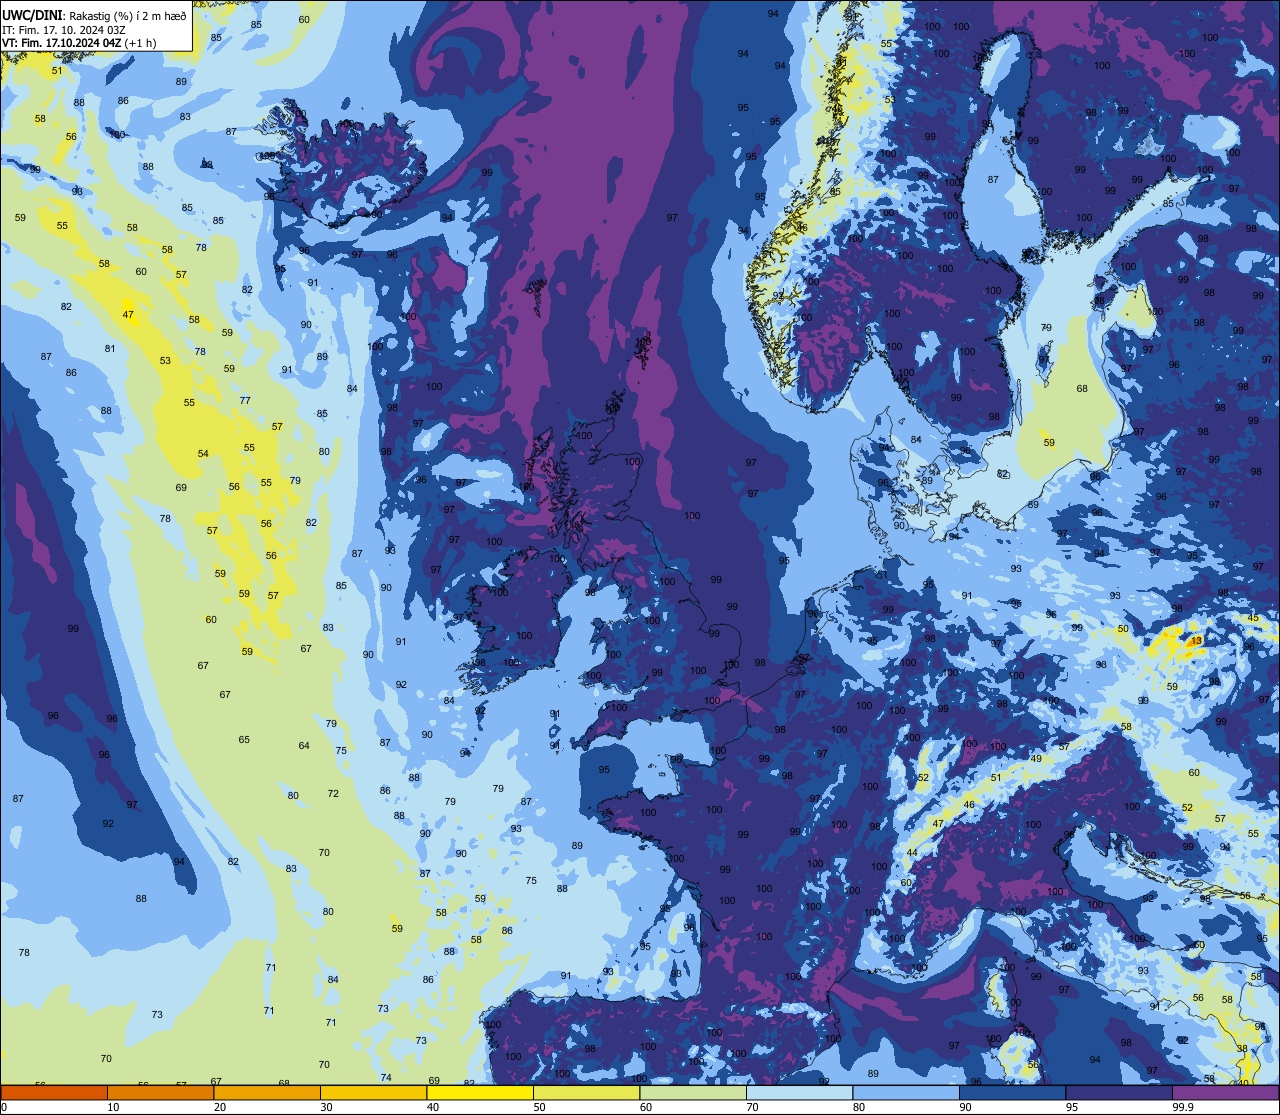1280x1115 pixels.
Task: Click the legend tick label '30'
Action: pos(326,1107)
